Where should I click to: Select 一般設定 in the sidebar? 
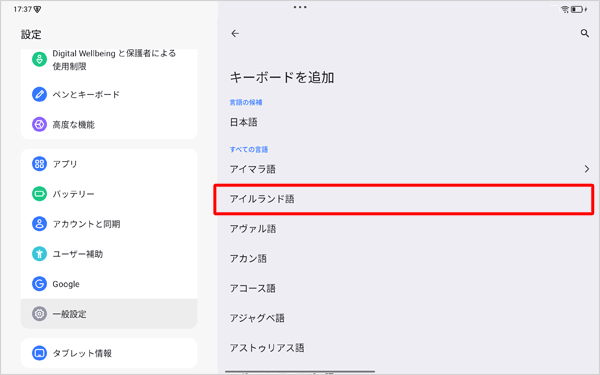click(109, 314)
